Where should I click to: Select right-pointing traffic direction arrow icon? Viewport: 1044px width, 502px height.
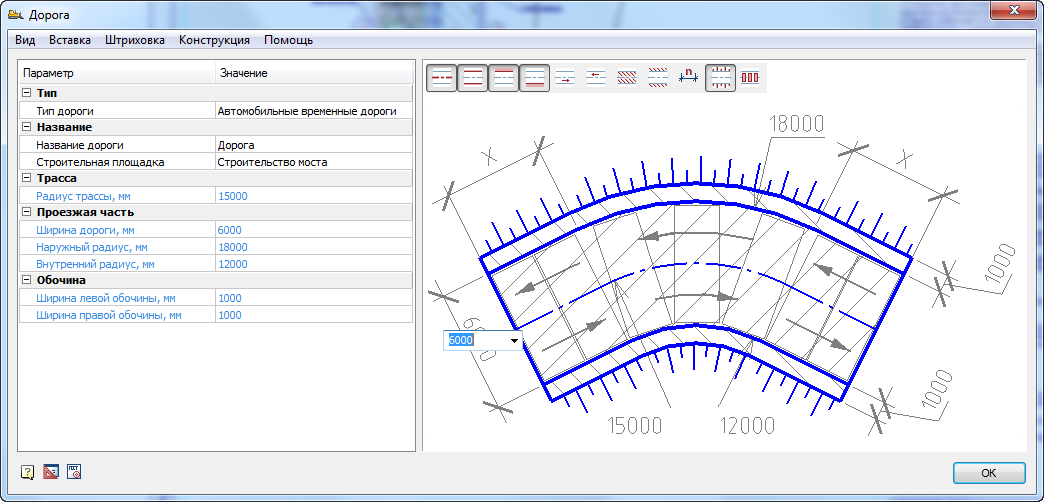tap(565, 78)
